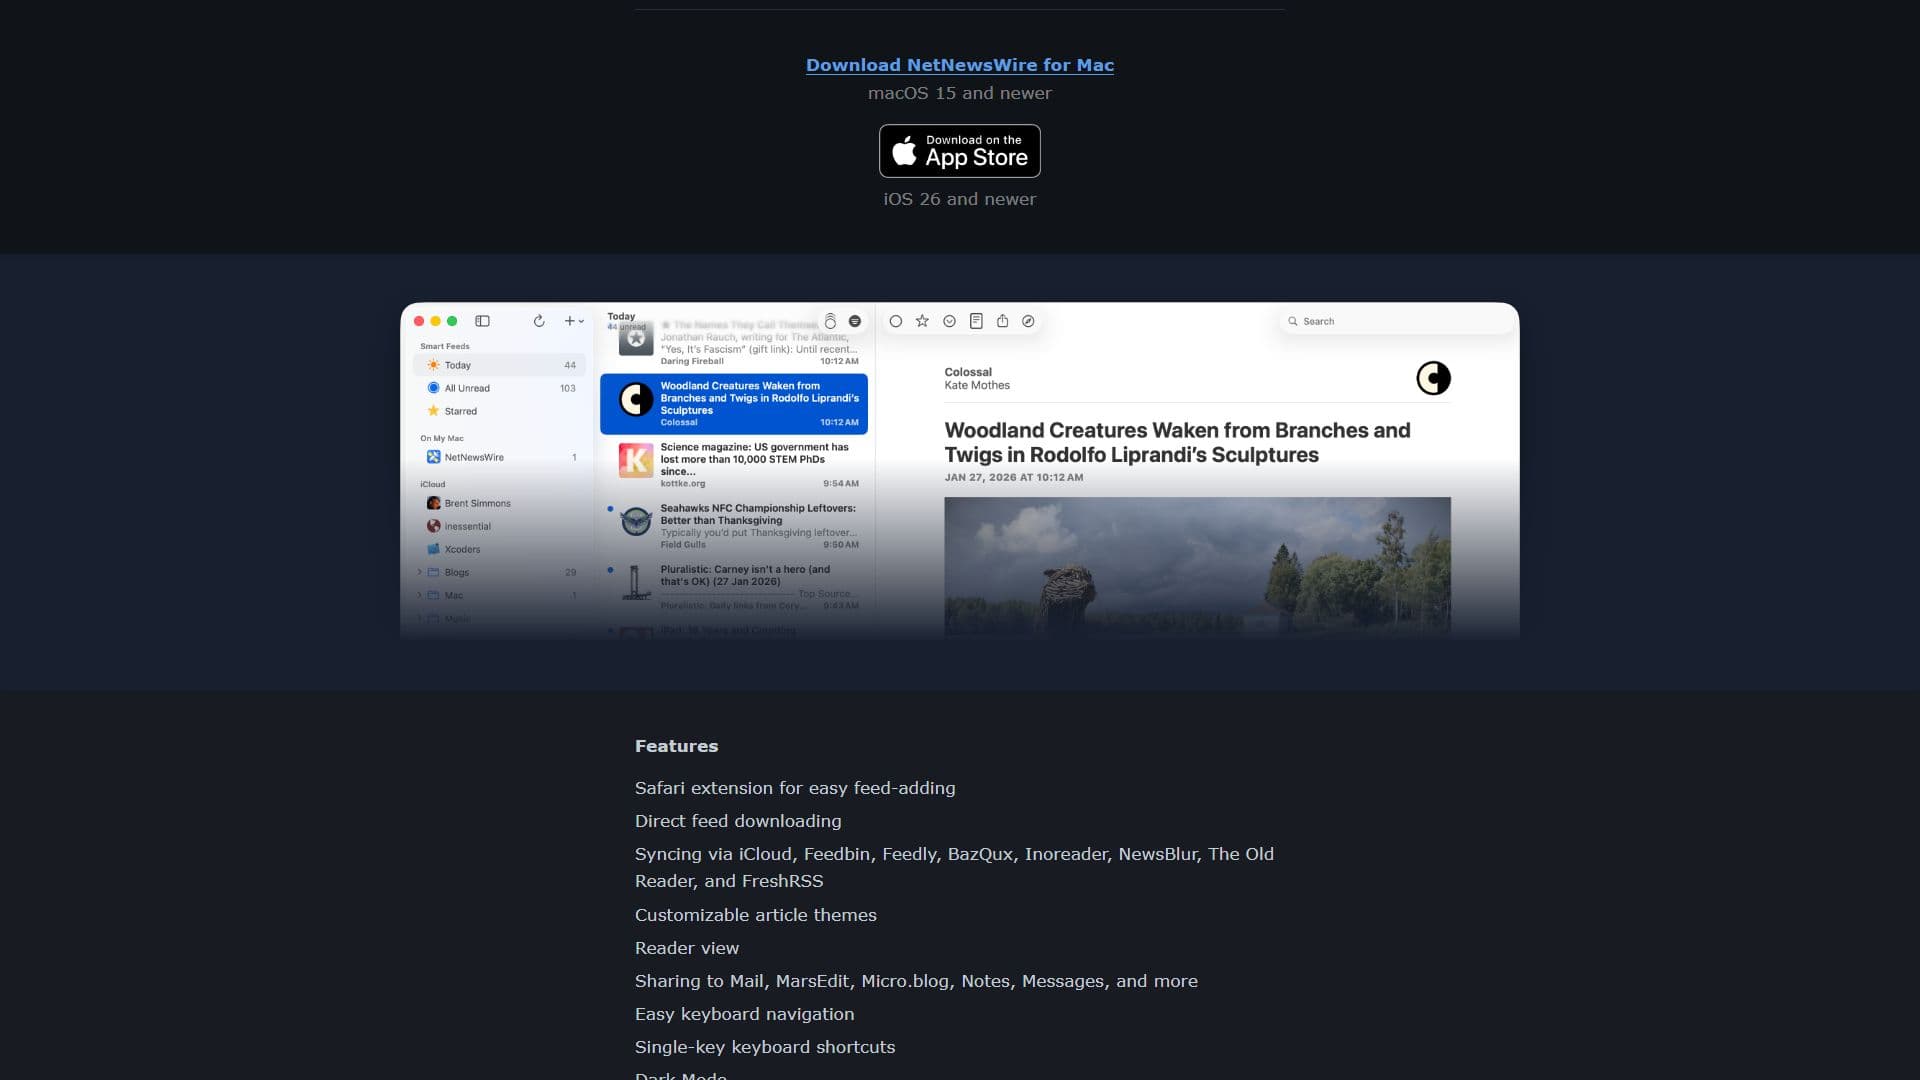1920x1080 pixels.
Task: Click 'Easy keyboard navigation' text
Action: point(744,1014)
